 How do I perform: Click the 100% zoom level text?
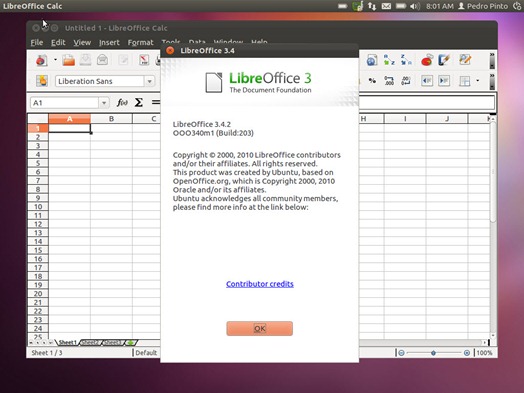[484, 353]
